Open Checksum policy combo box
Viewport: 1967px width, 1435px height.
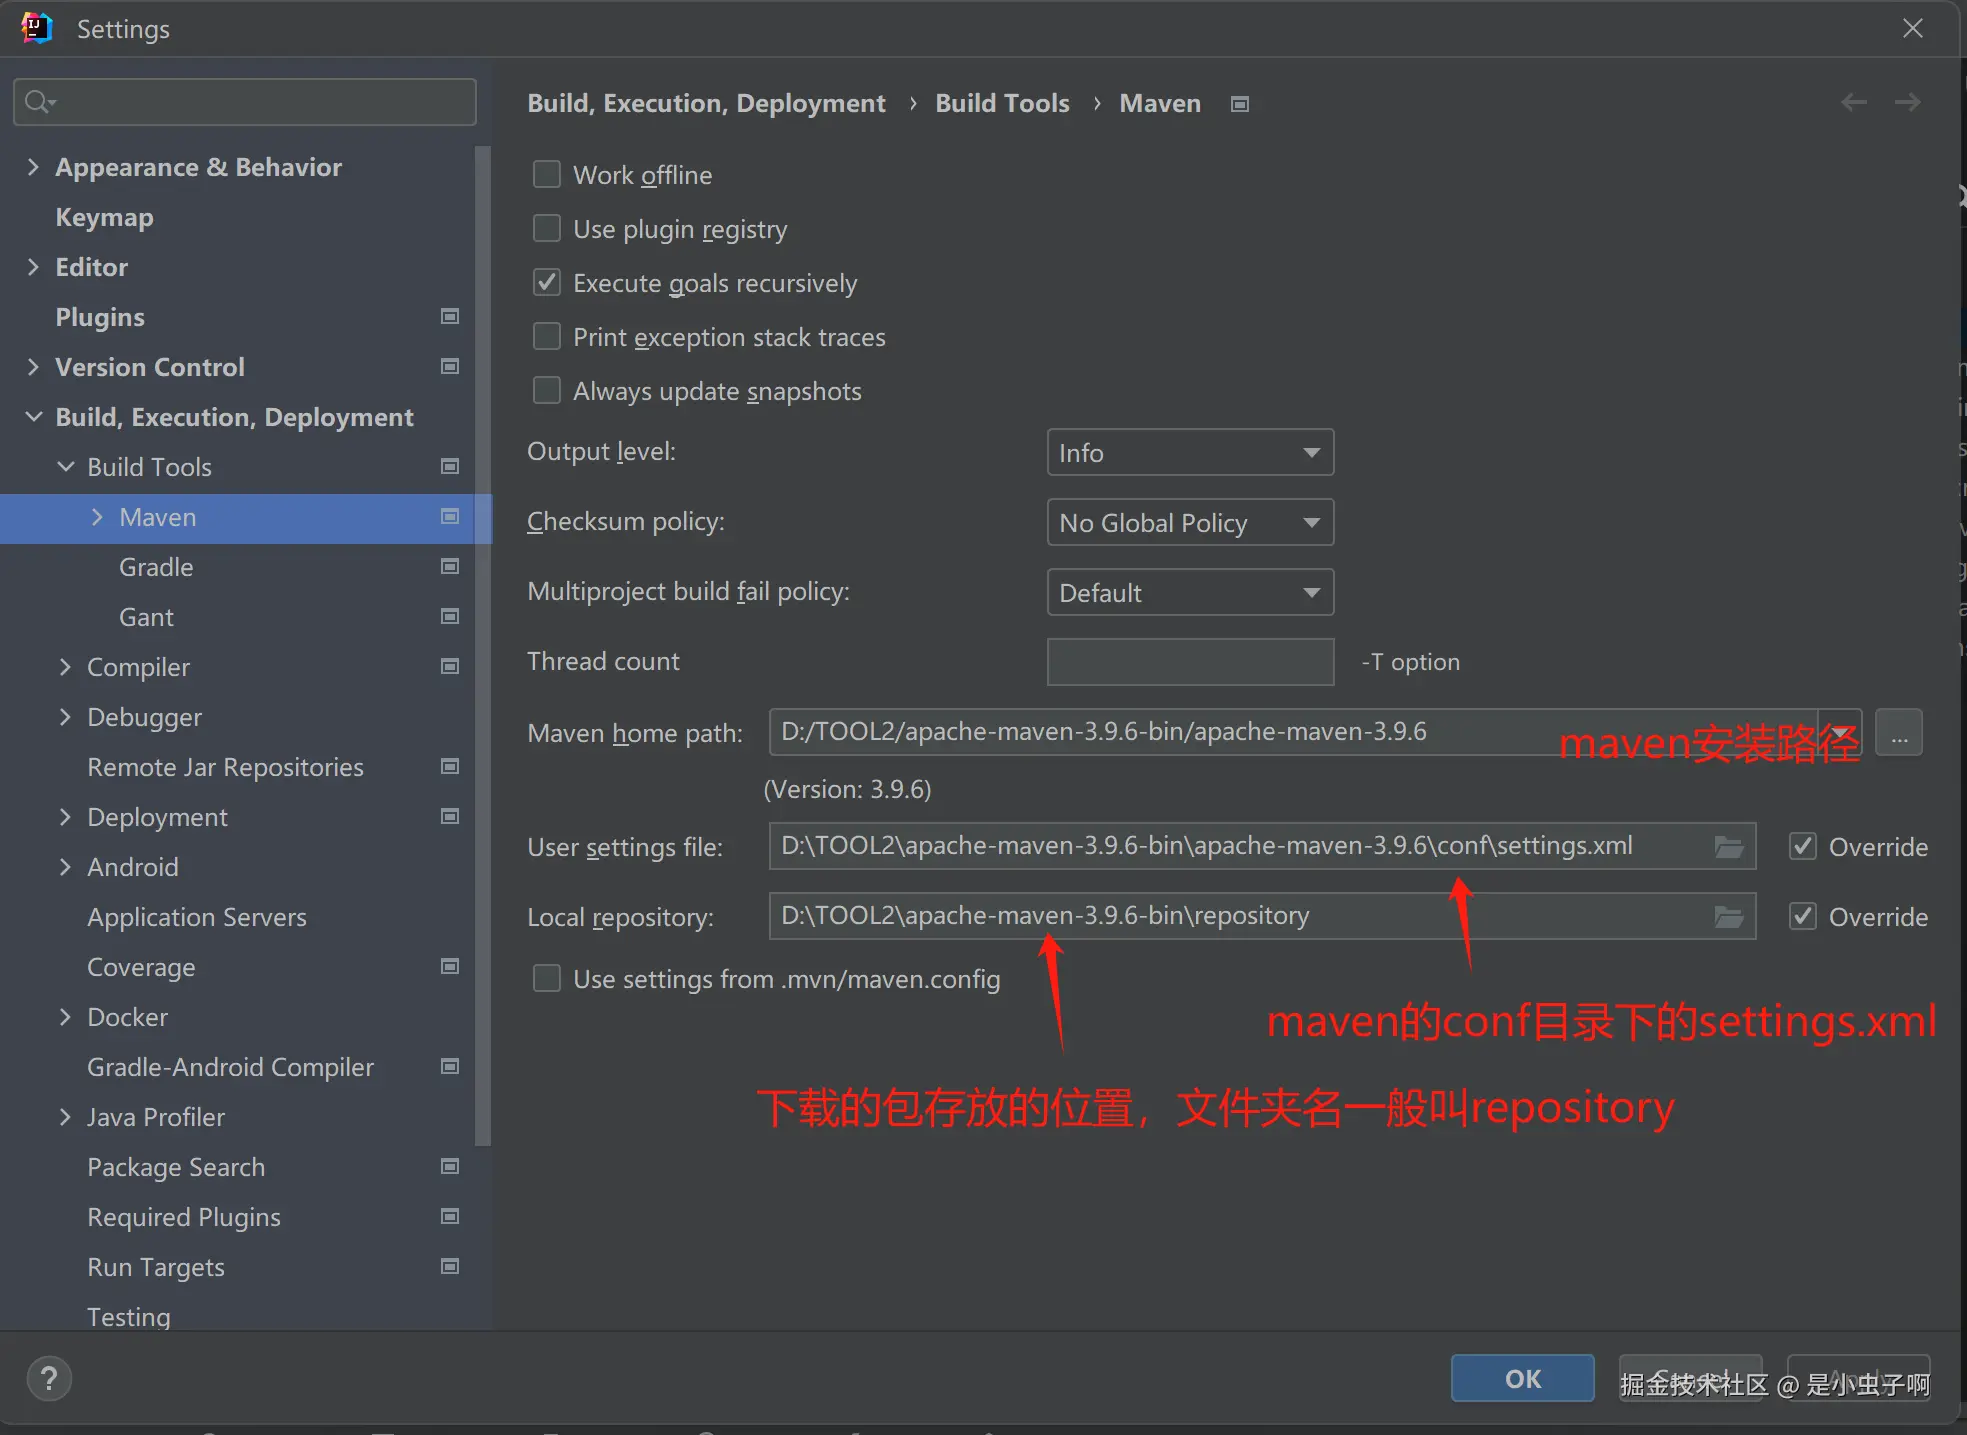pos(1190,523)
